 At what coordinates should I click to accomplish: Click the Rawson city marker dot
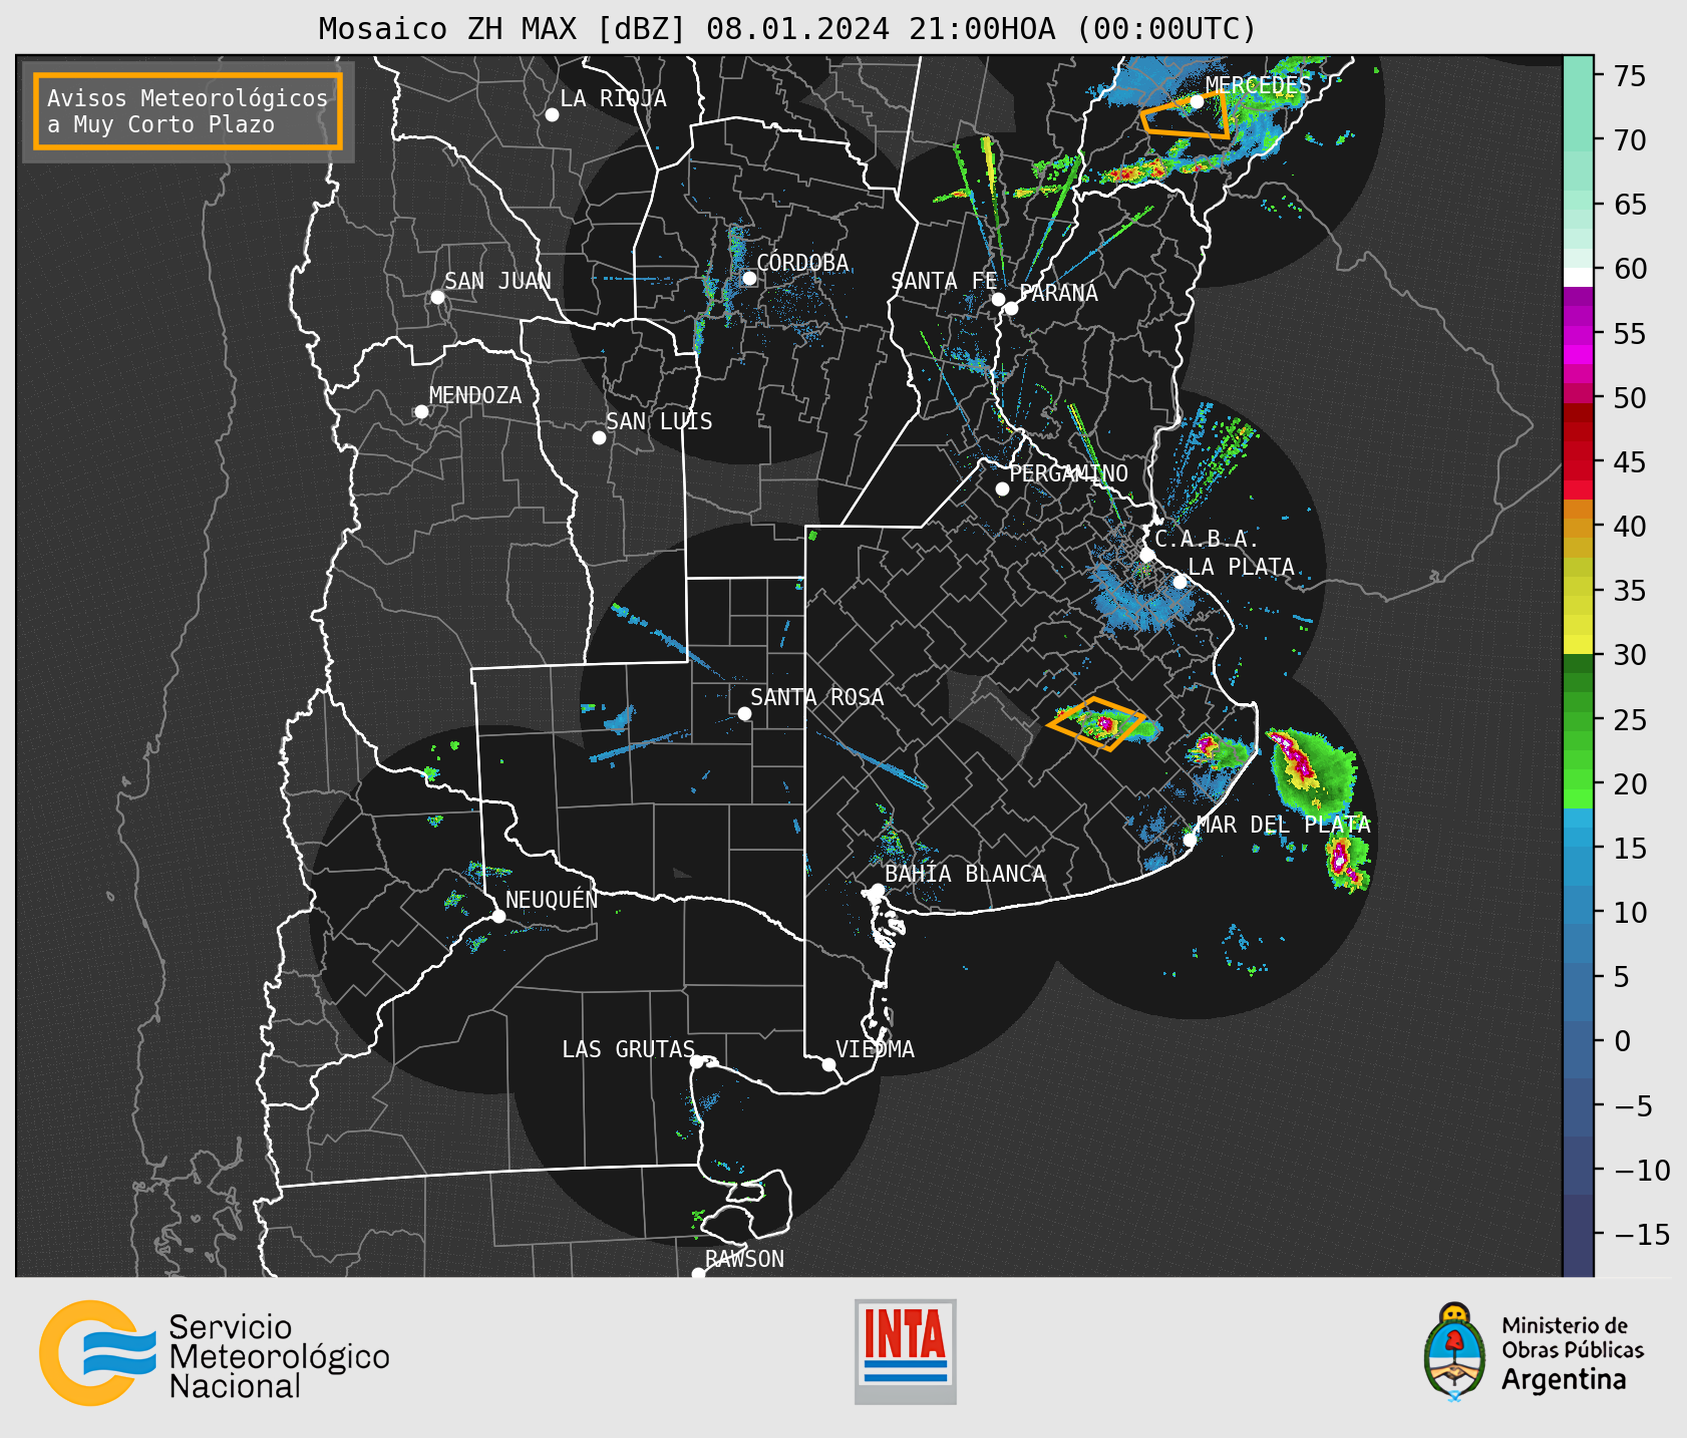tap(698, 1273)
